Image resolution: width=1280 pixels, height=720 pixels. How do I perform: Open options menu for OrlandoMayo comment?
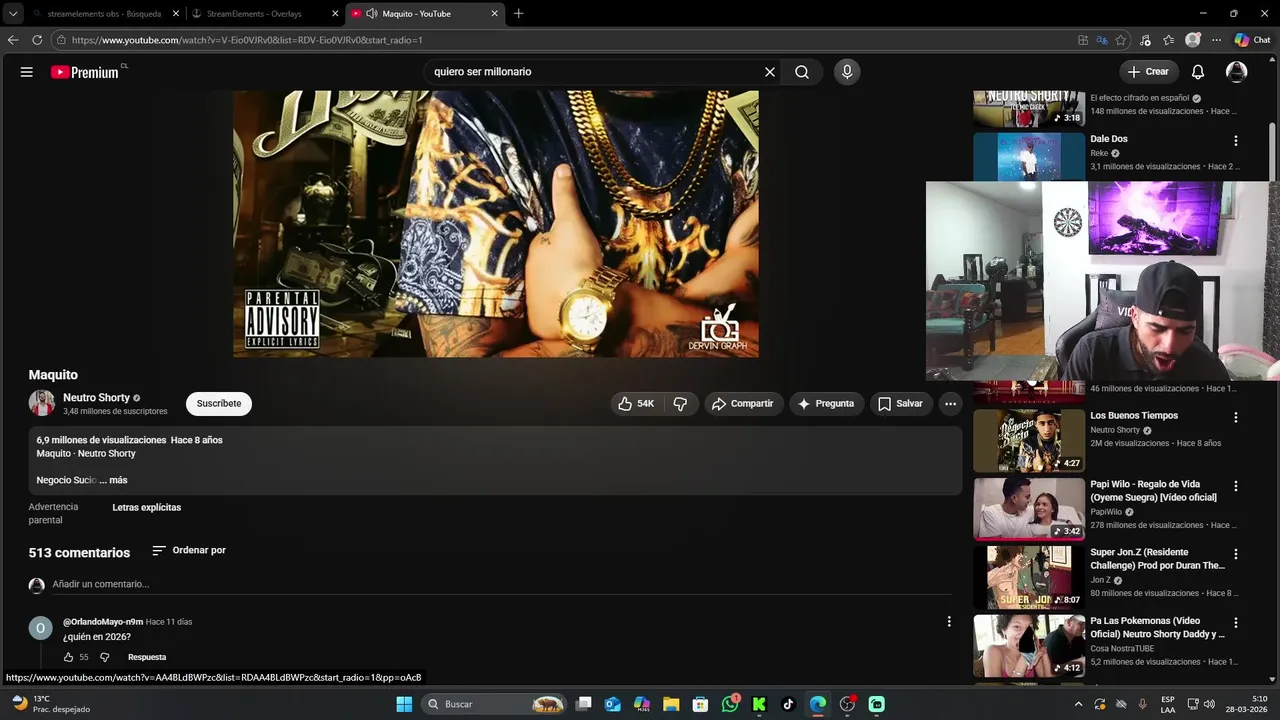click(x=949, y=621)
